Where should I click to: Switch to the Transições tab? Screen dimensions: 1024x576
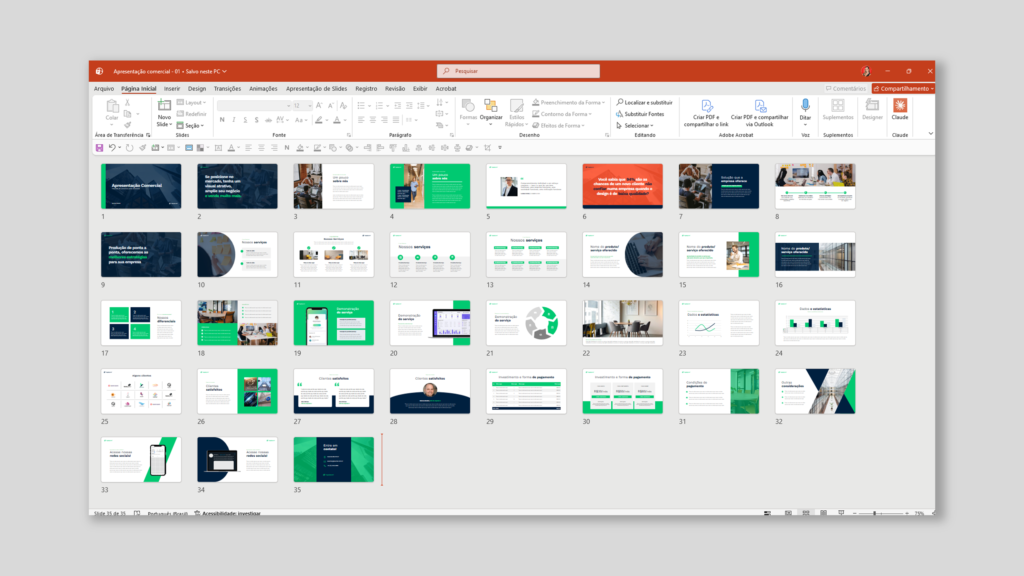click(227, 89)
